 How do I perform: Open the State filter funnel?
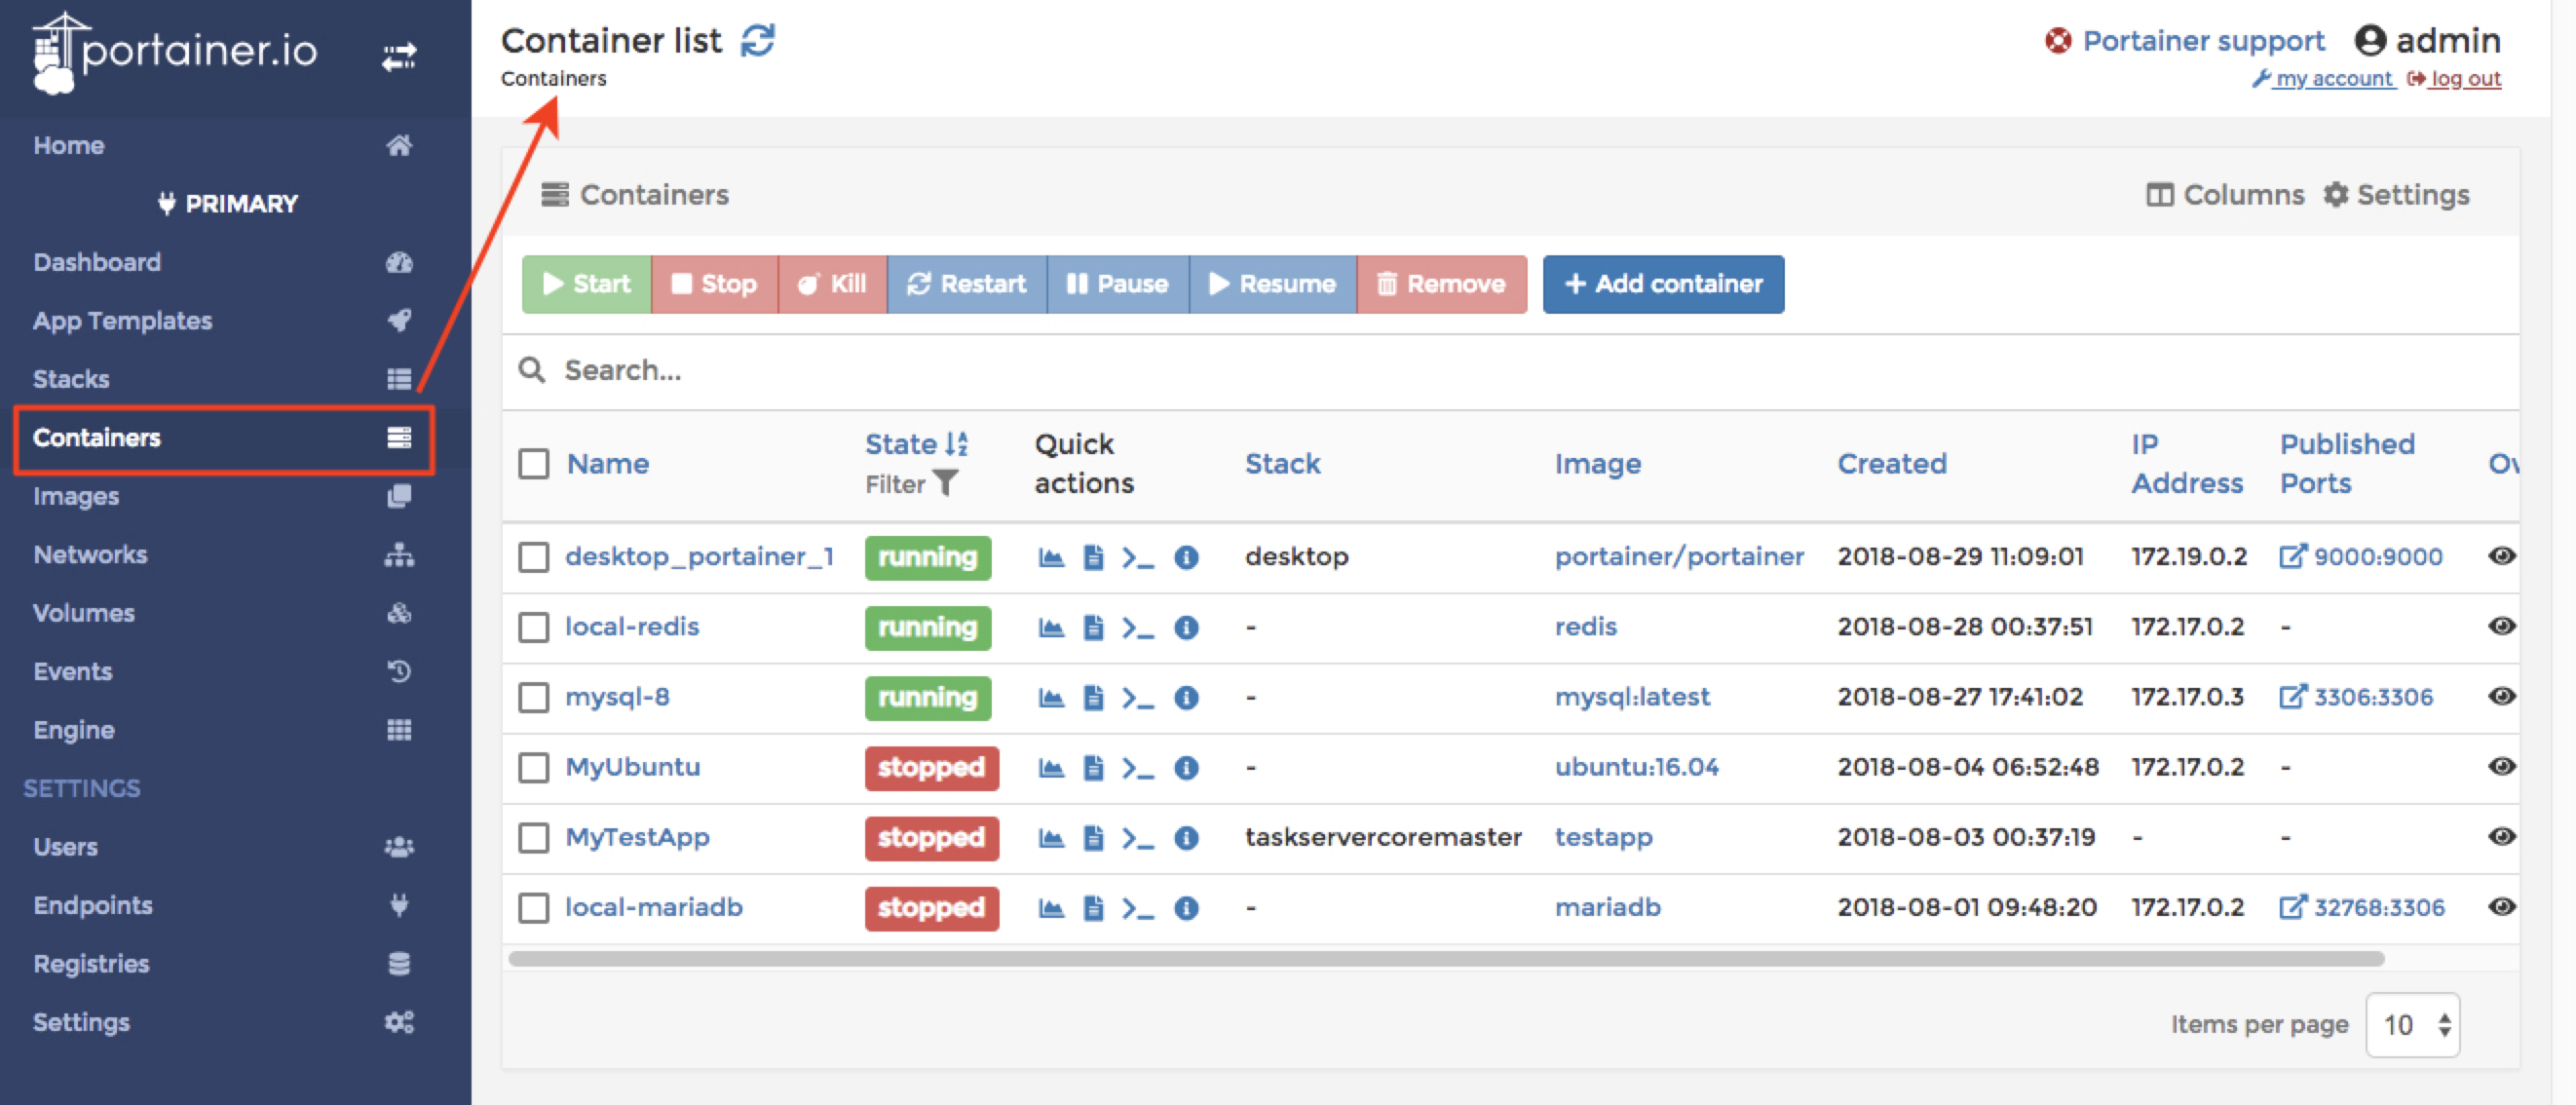point(945,484)
